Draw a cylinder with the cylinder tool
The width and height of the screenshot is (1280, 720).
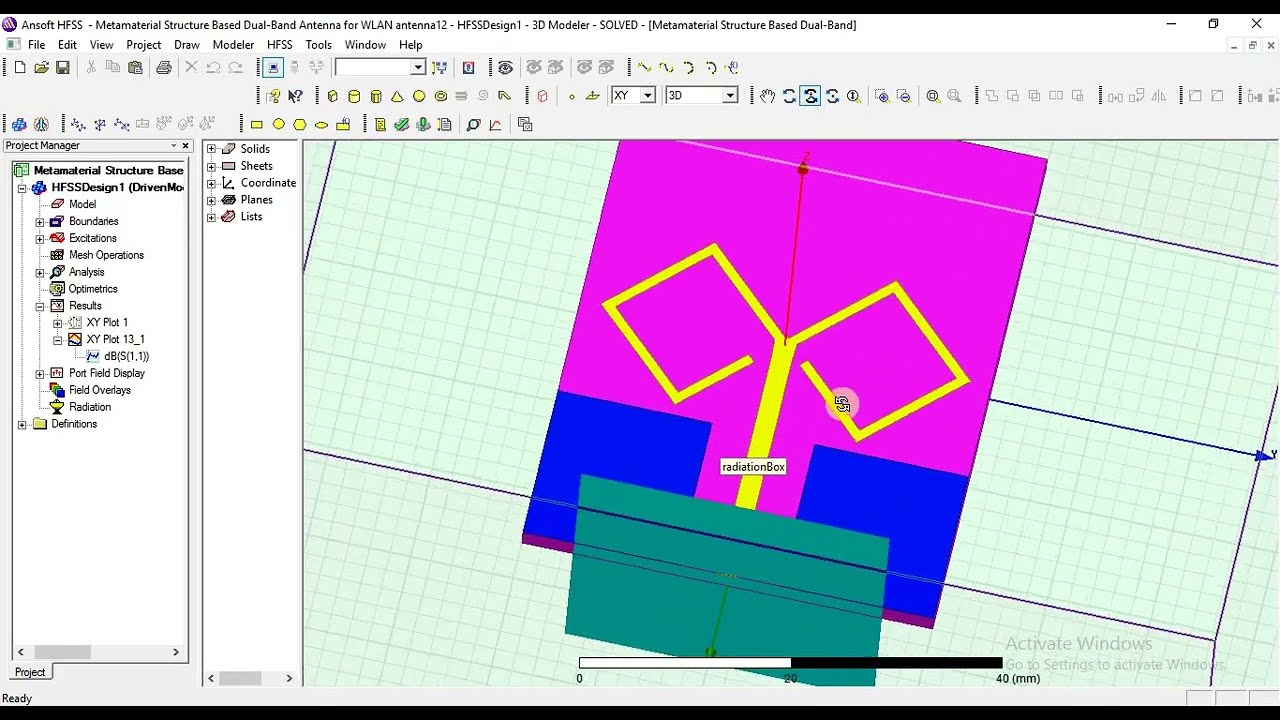pyautogui.click(x=354, y=96)
